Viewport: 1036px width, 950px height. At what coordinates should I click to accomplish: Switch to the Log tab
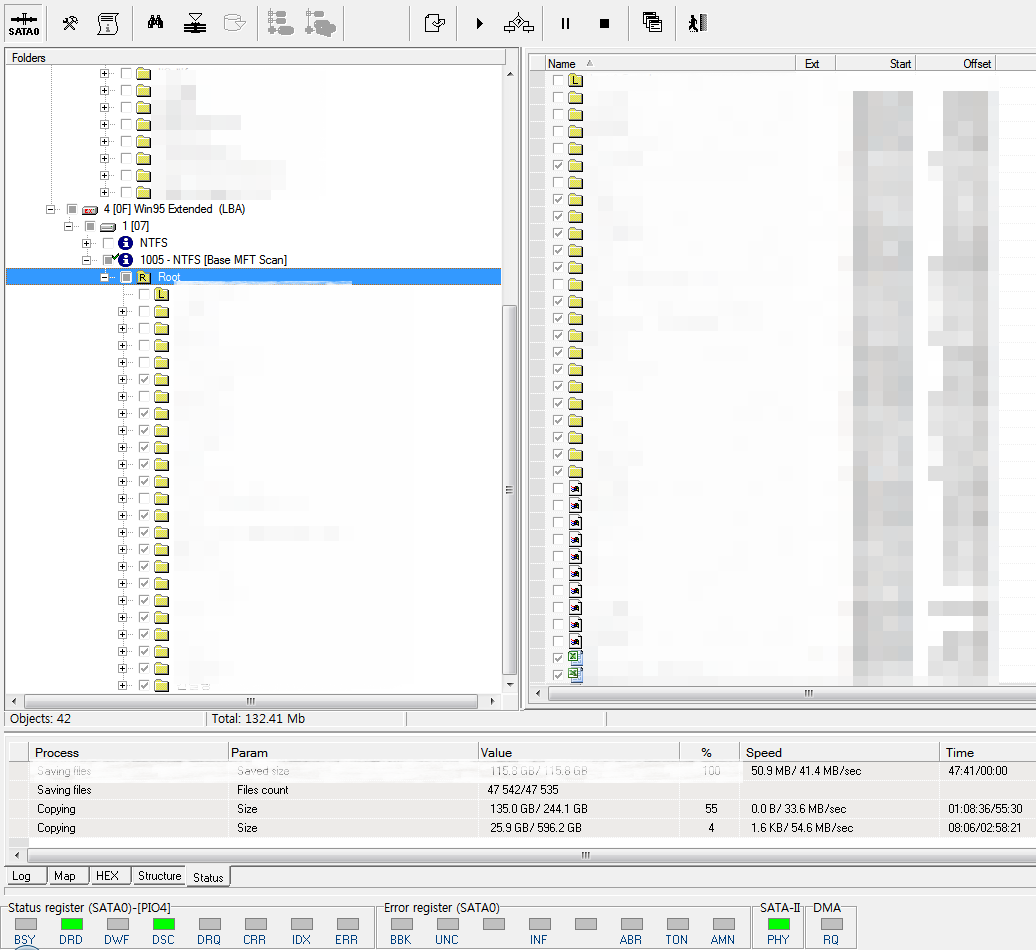(22, 876)
